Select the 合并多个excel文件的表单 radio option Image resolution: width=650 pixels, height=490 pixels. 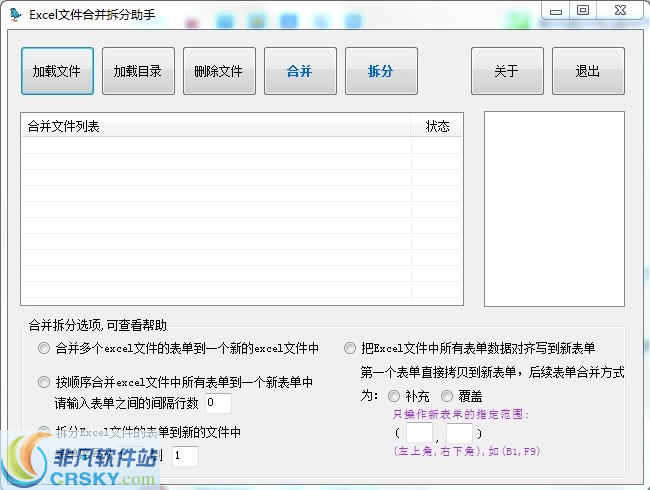[x=43, y=349]
